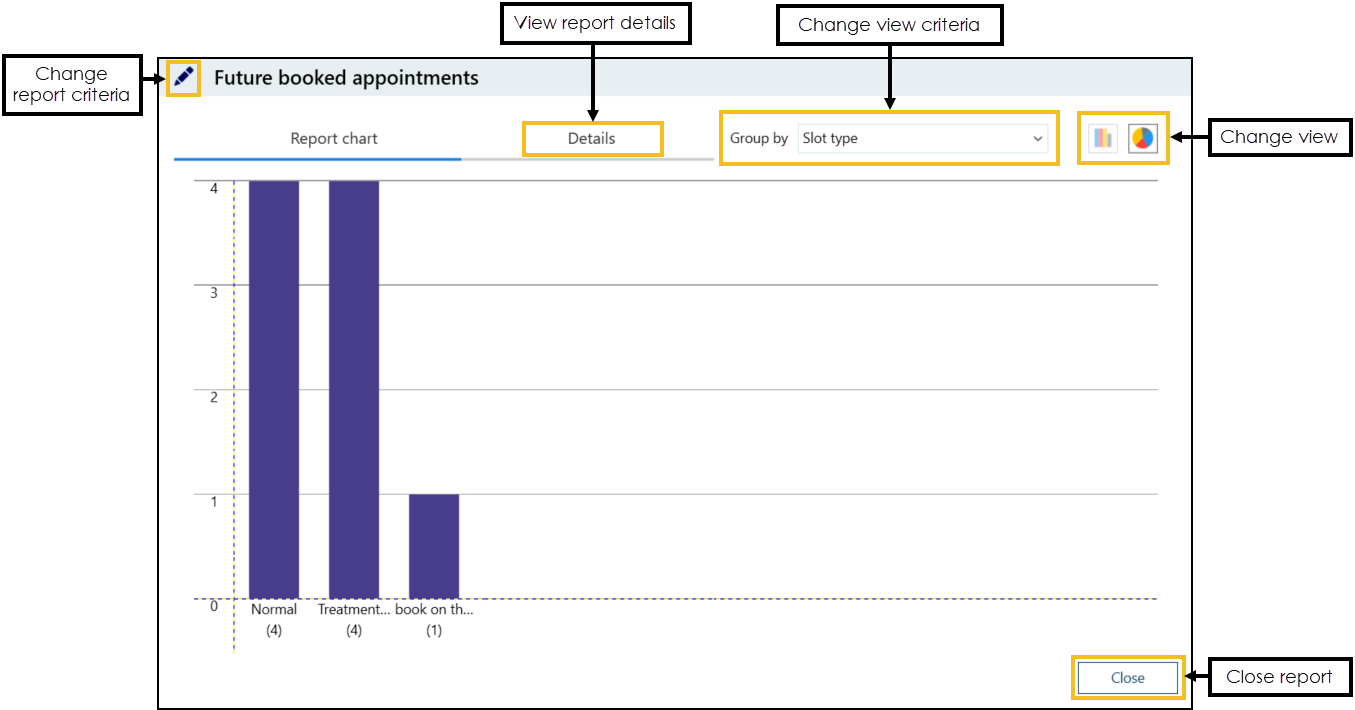Select the Report chart tab

click(334, 139)
